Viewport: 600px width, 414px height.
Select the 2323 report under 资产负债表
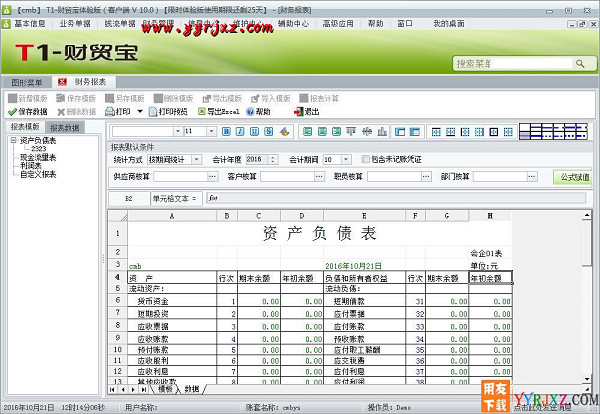[x=38, y=148]
